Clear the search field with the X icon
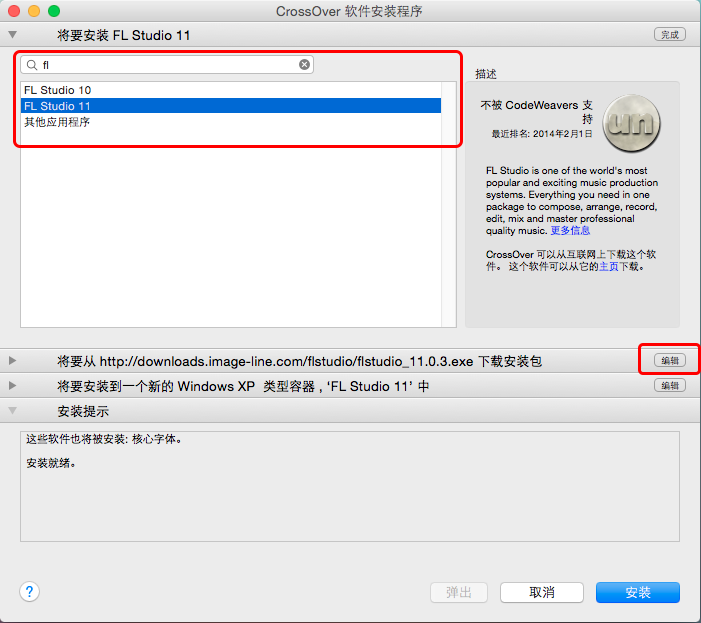Image resolution: width=701 pixels, height=623 pixels. (x=304, y=65)
